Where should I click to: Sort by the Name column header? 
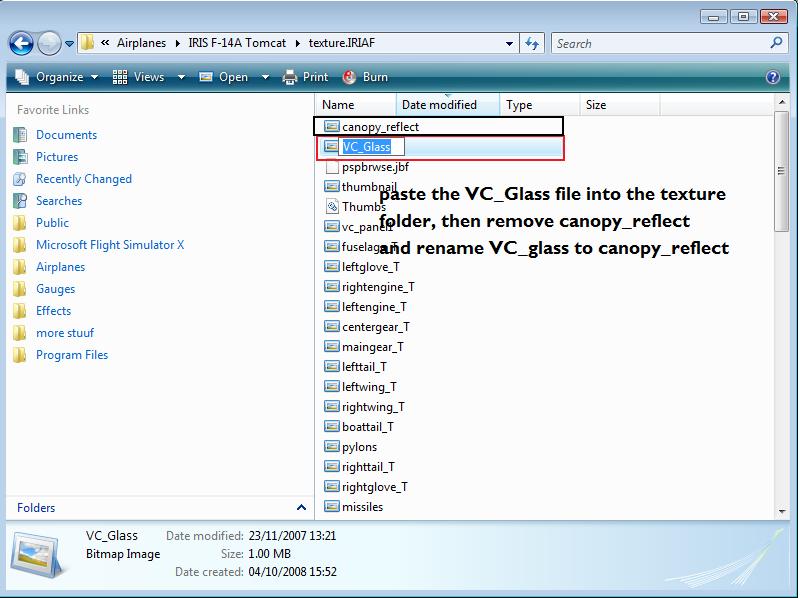tap(356, 105)
